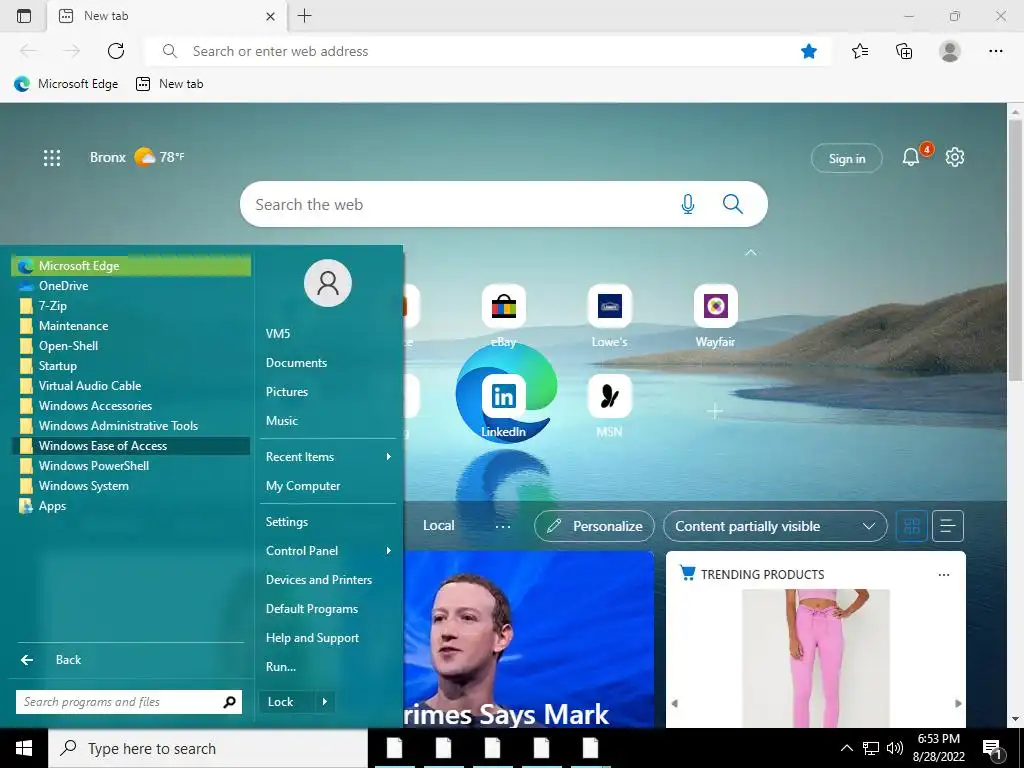Switch feed to grid view layout
Image resolution: width=1024 pixels, height=768 pixels.
point(912,526)
